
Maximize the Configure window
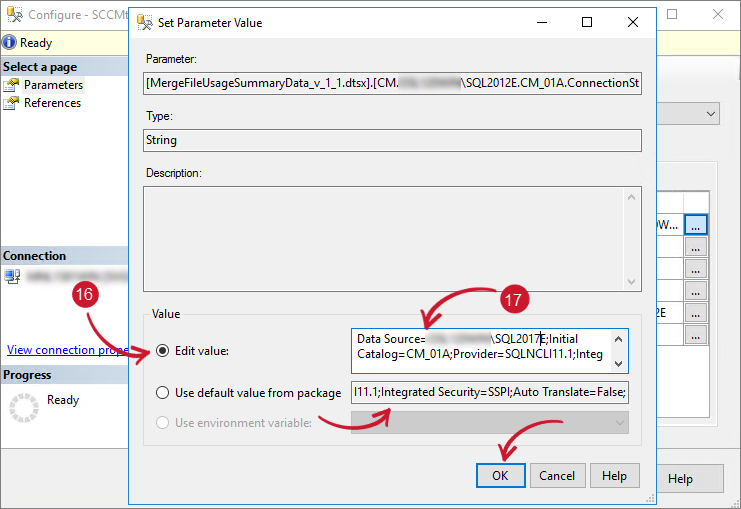672,15
